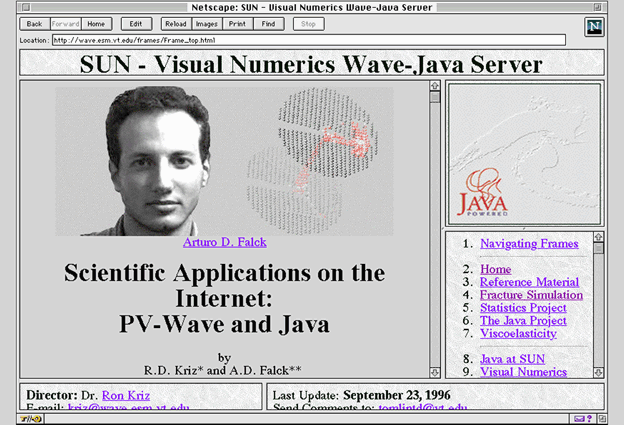Focus the Location URL field

point(309,40)
